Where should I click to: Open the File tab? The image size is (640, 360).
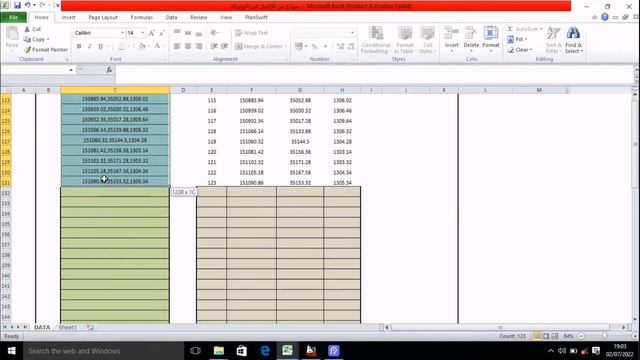click(x=13, y=18)
